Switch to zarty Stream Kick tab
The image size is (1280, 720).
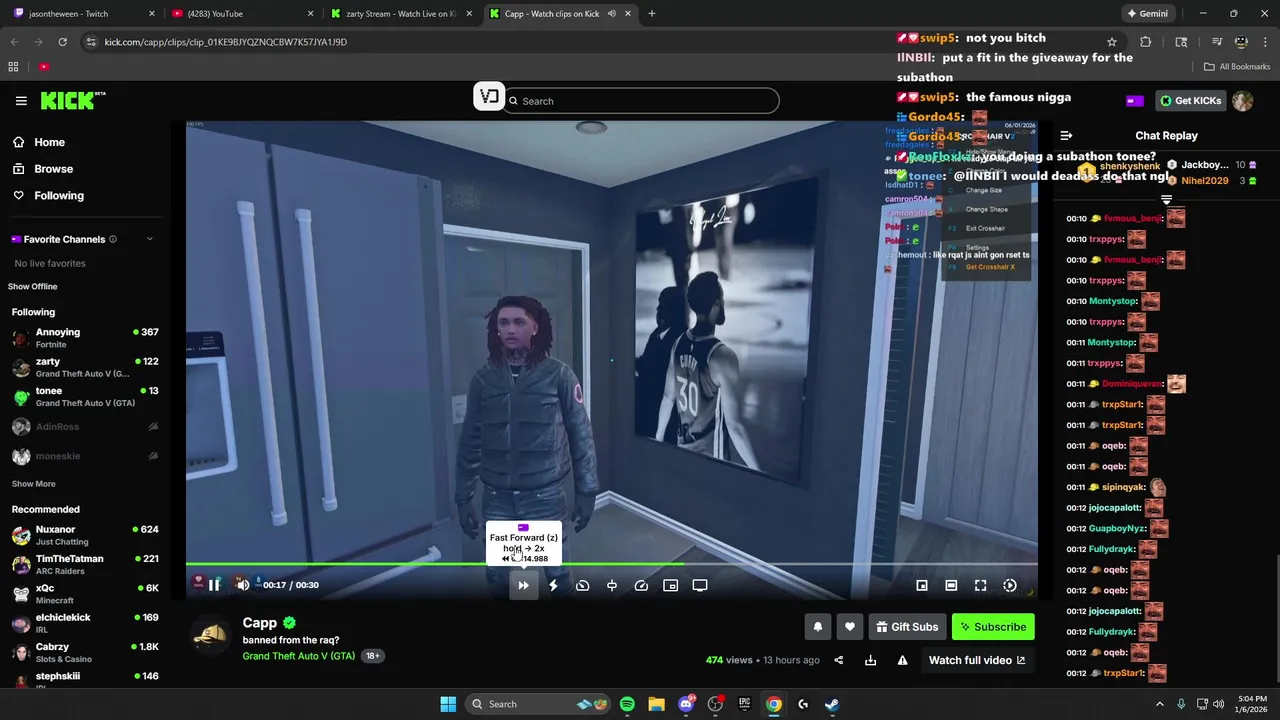coord(400,14)
